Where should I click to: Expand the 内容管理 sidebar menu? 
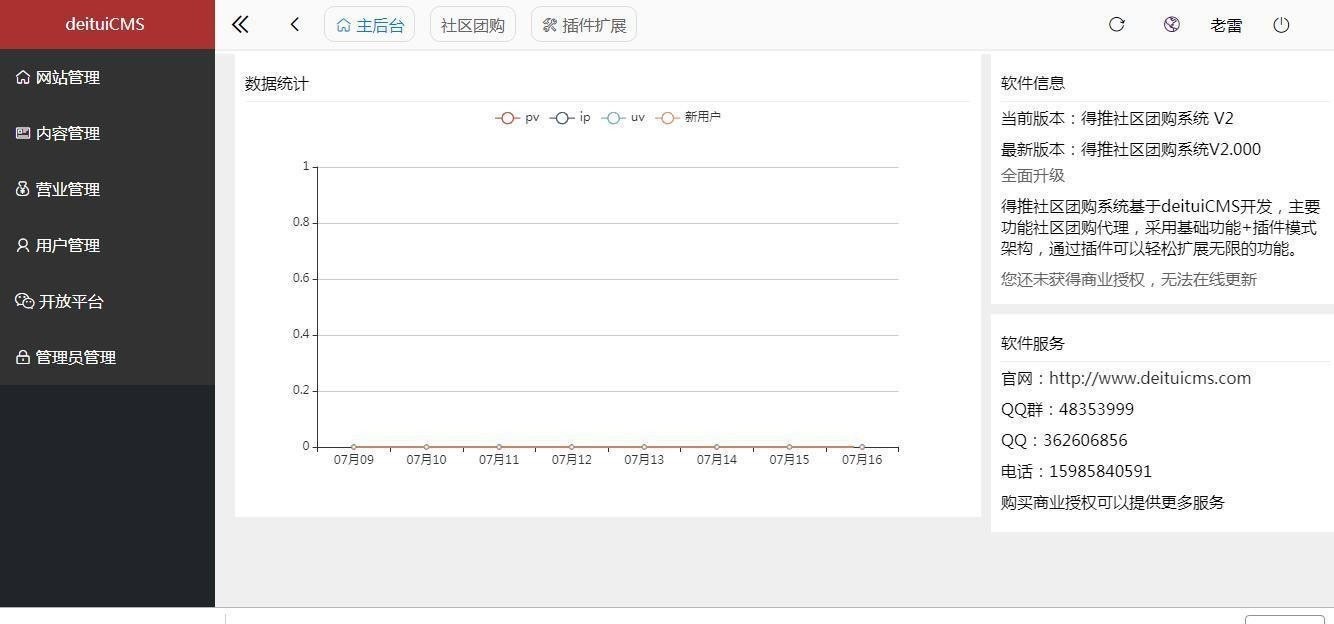[67, 133]
